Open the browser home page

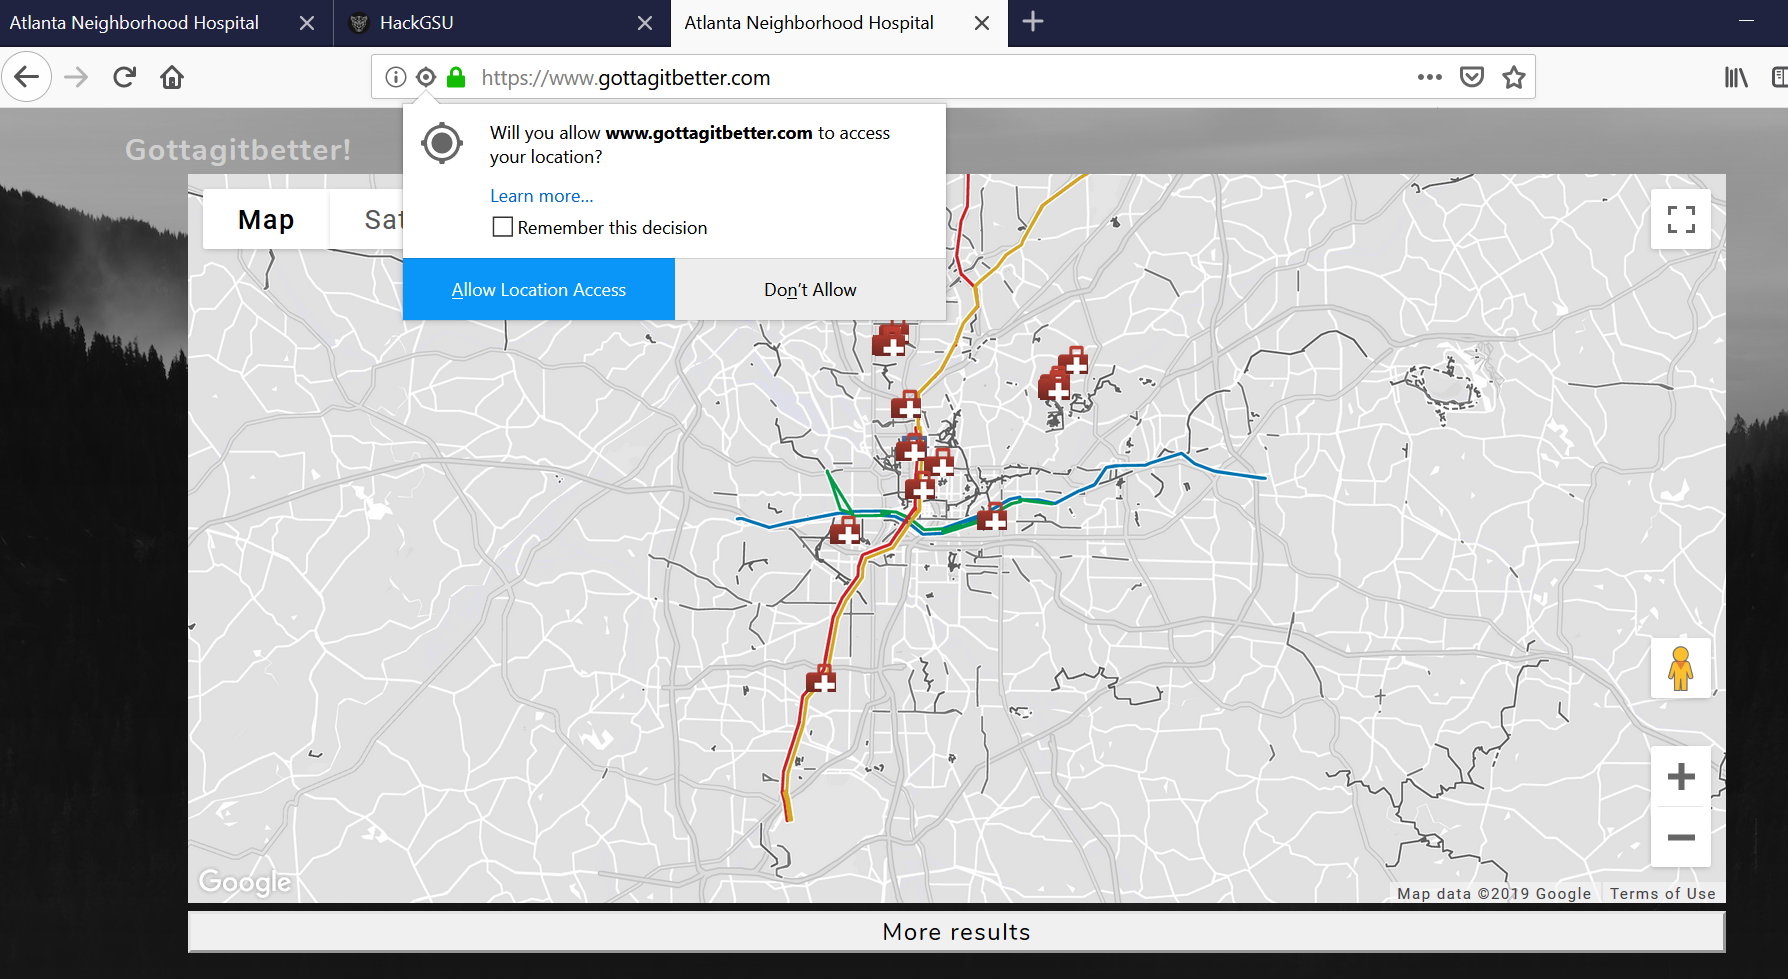point(172,77)
